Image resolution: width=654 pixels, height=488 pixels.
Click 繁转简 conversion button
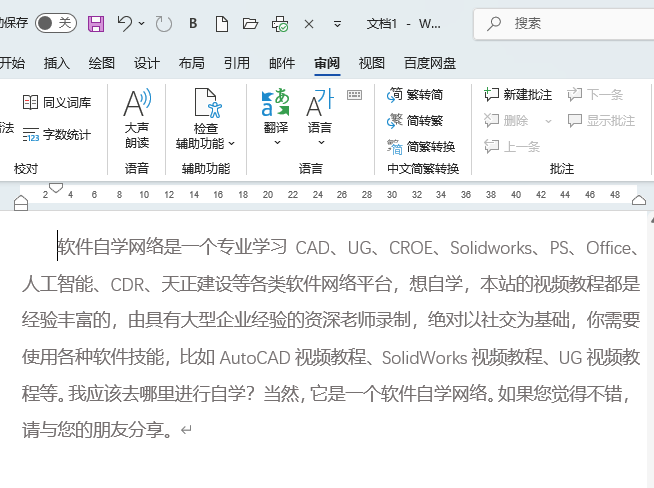click(x=415, y=95)
